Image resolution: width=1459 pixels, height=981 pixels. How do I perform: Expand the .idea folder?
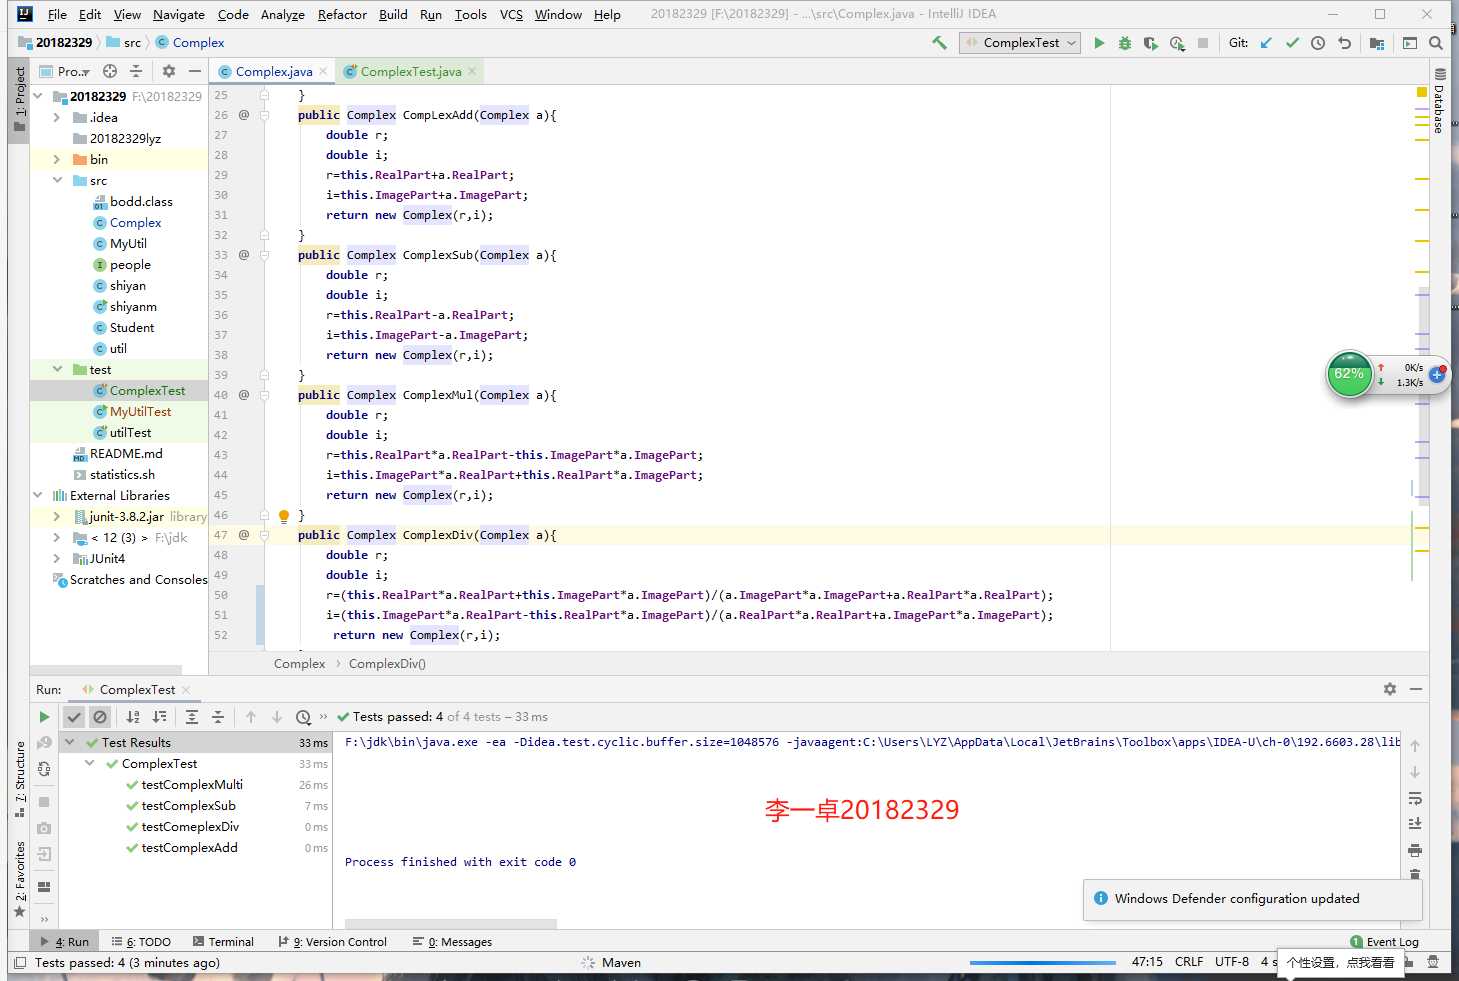57,117
